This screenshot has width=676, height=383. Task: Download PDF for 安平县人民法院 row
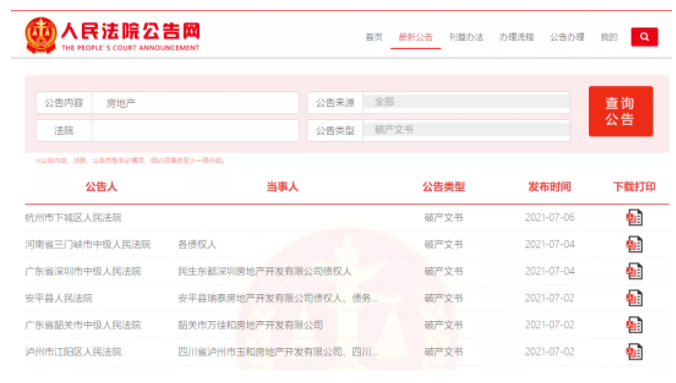tap(634, 298)
